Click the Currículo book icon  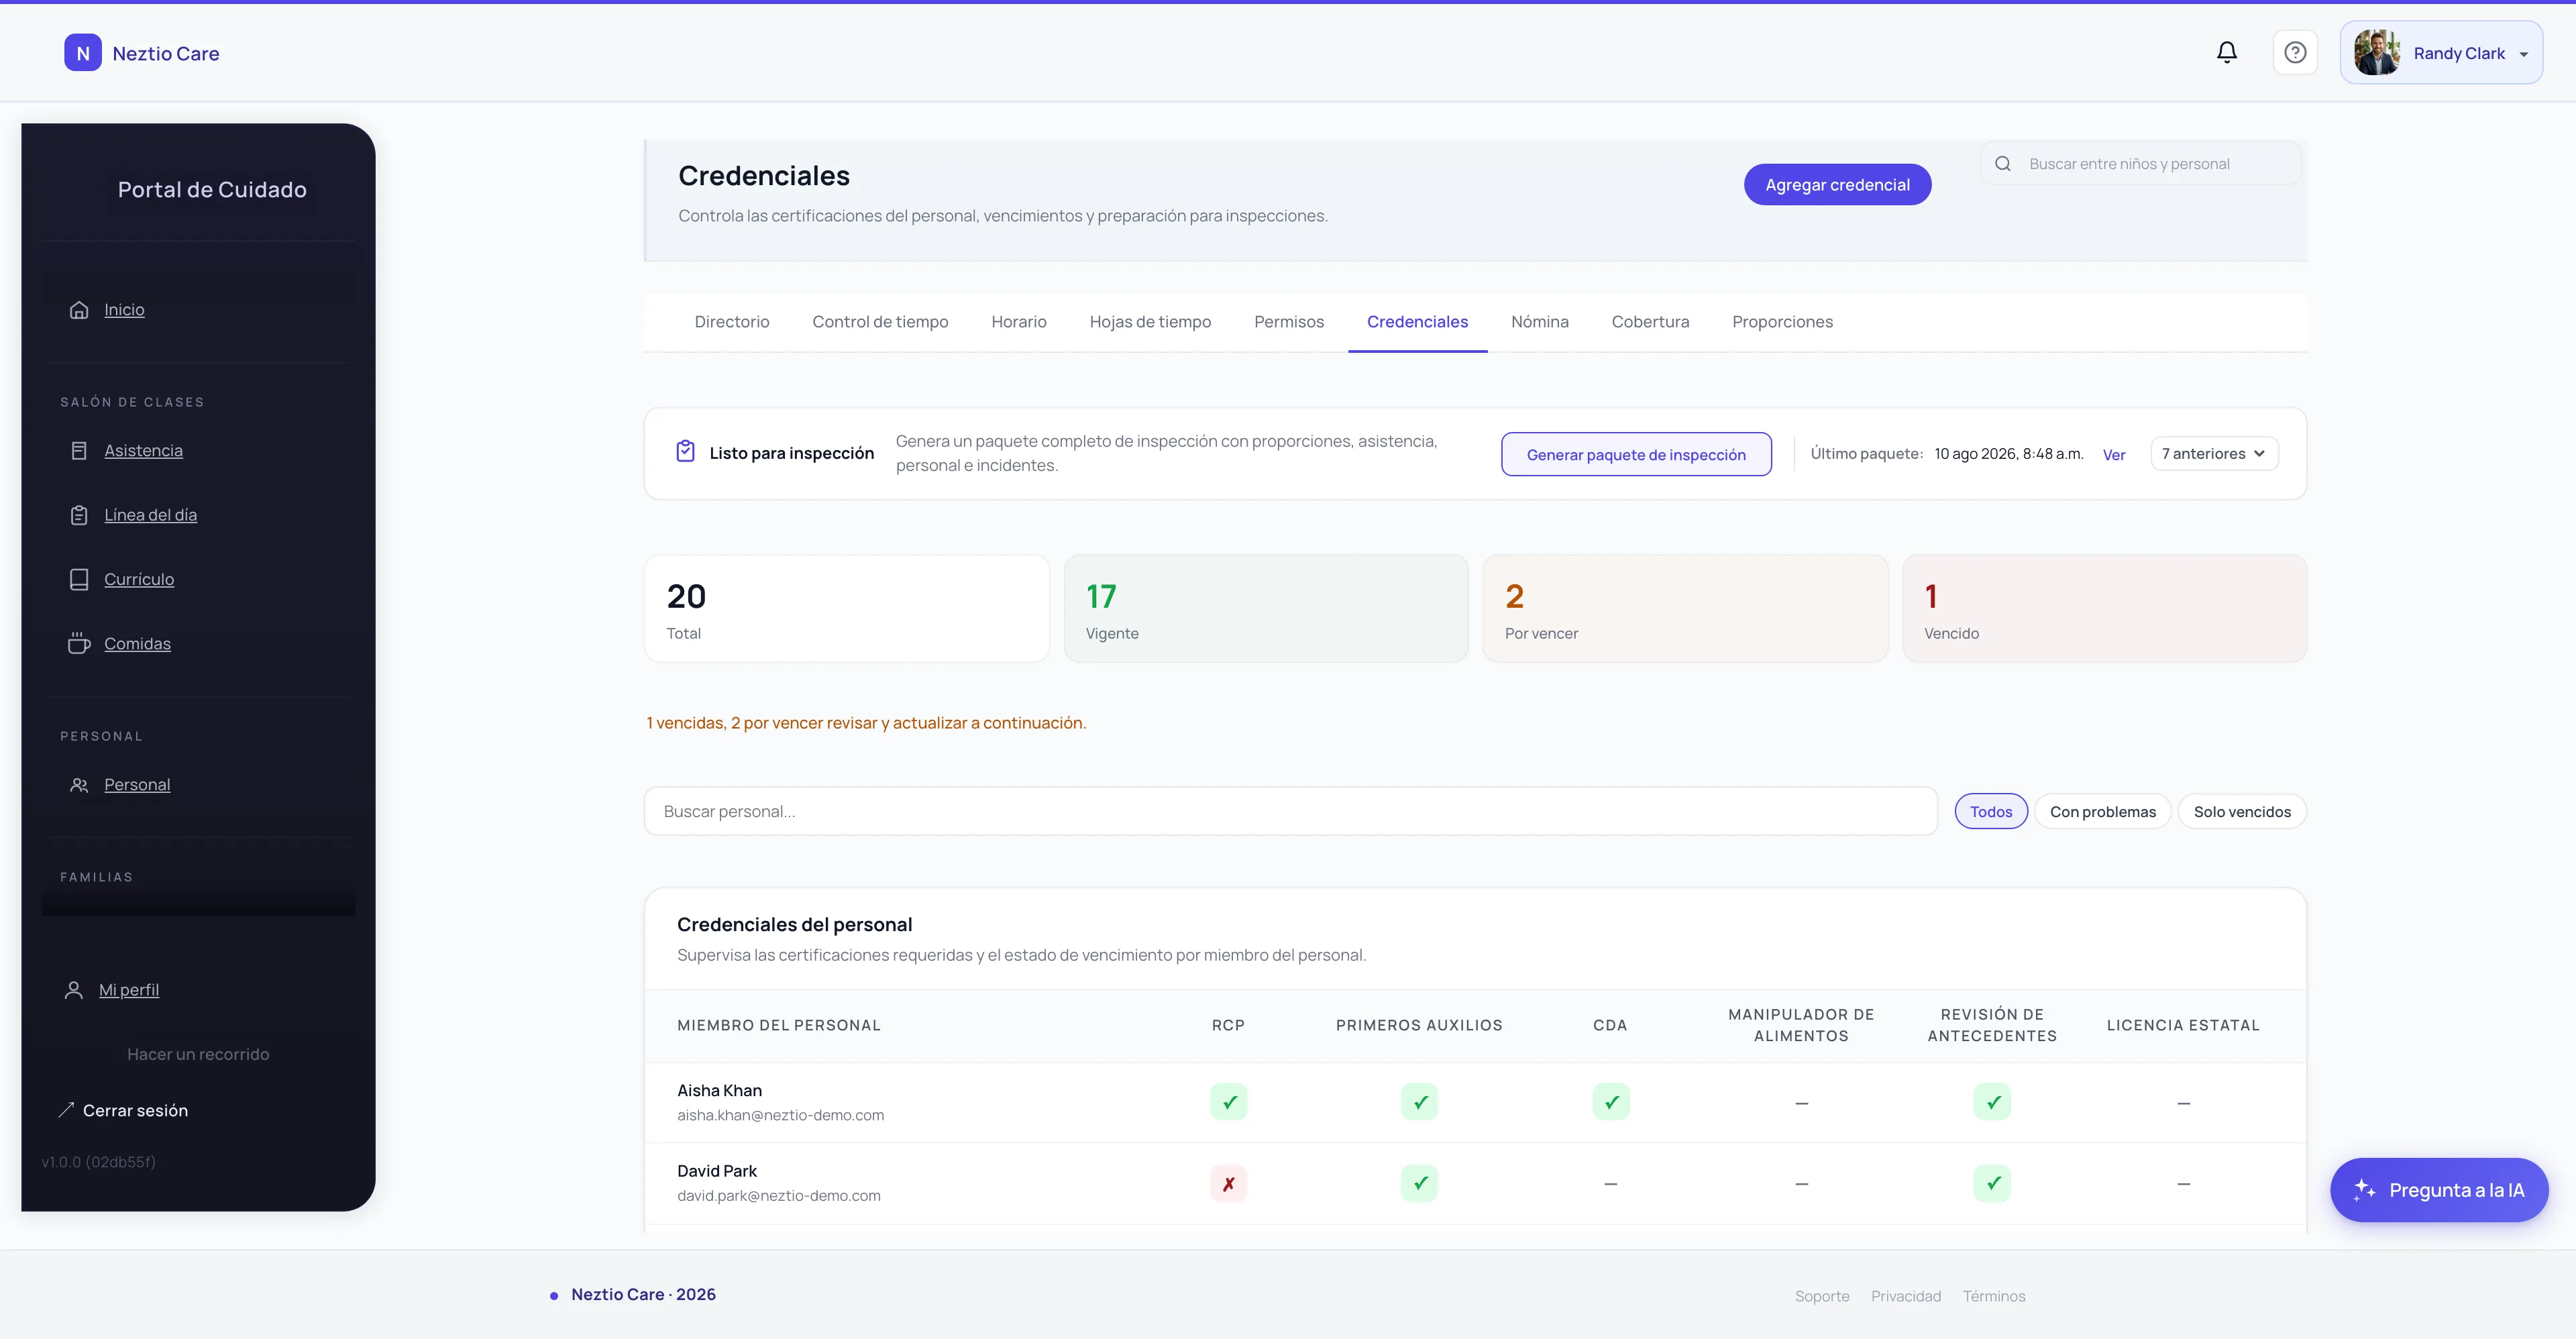79,579
